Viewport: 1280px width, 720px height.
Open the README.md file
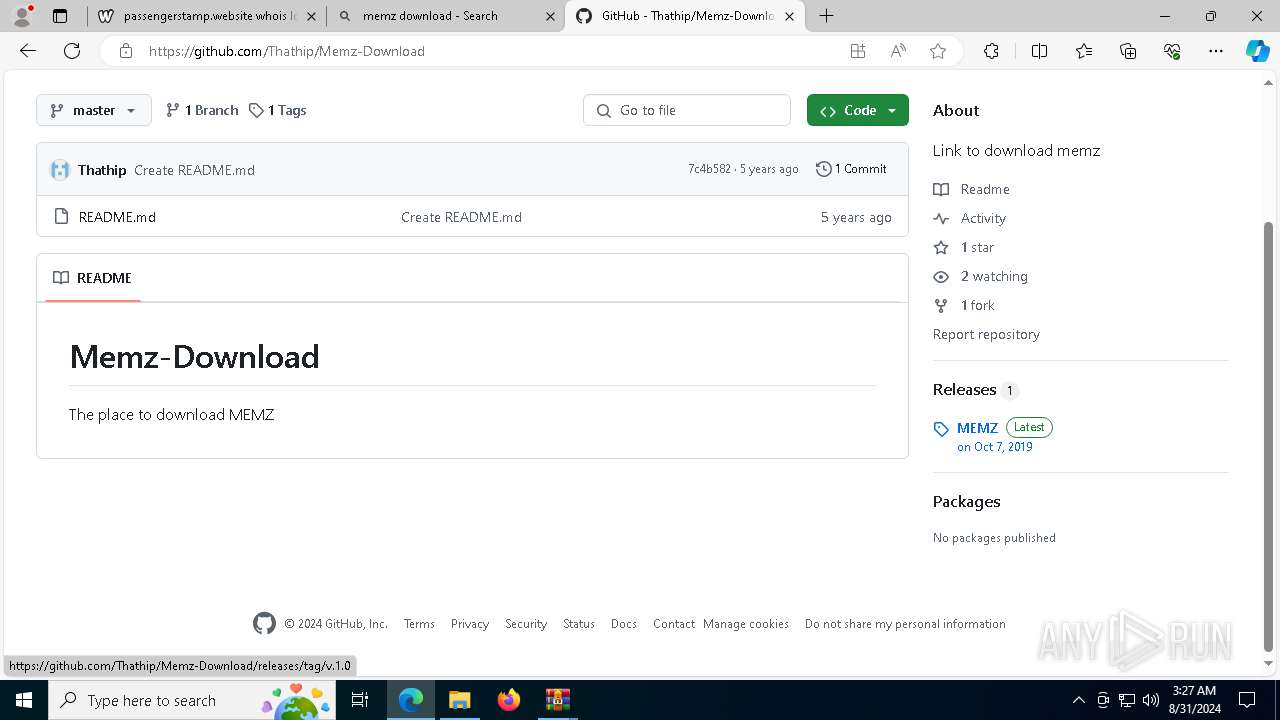point(117,217)
